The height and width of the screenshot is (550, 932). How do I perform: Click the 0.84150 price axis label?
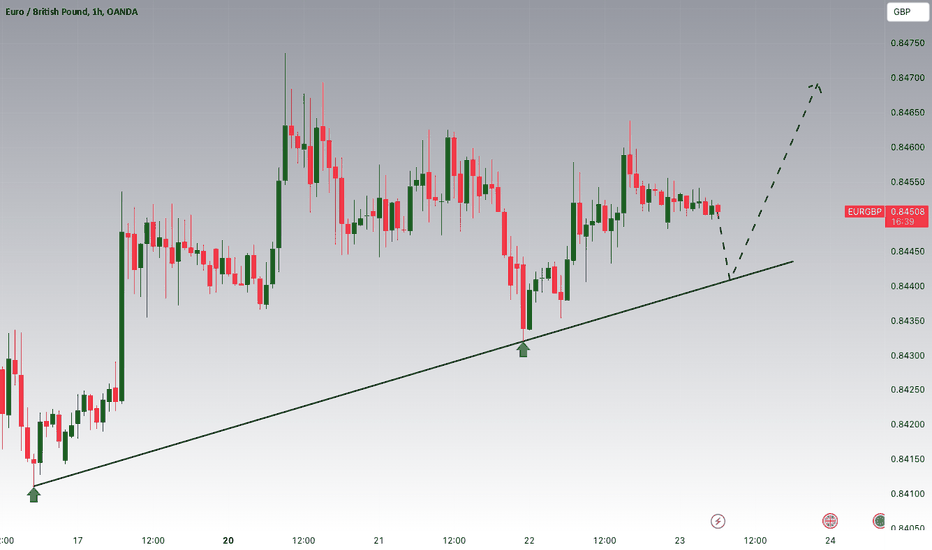click(x=907, y=459)
